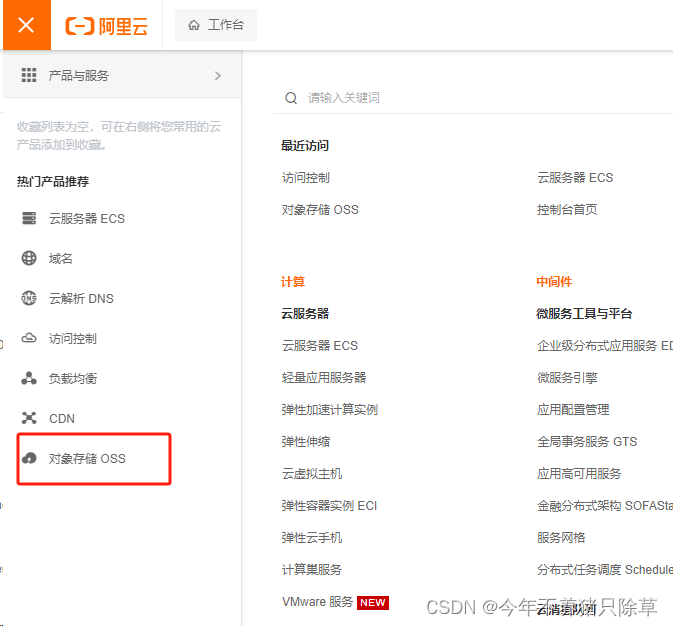Click the Alibaba Cloud logo
Screen dimensions: 673x626
[106, 26]
